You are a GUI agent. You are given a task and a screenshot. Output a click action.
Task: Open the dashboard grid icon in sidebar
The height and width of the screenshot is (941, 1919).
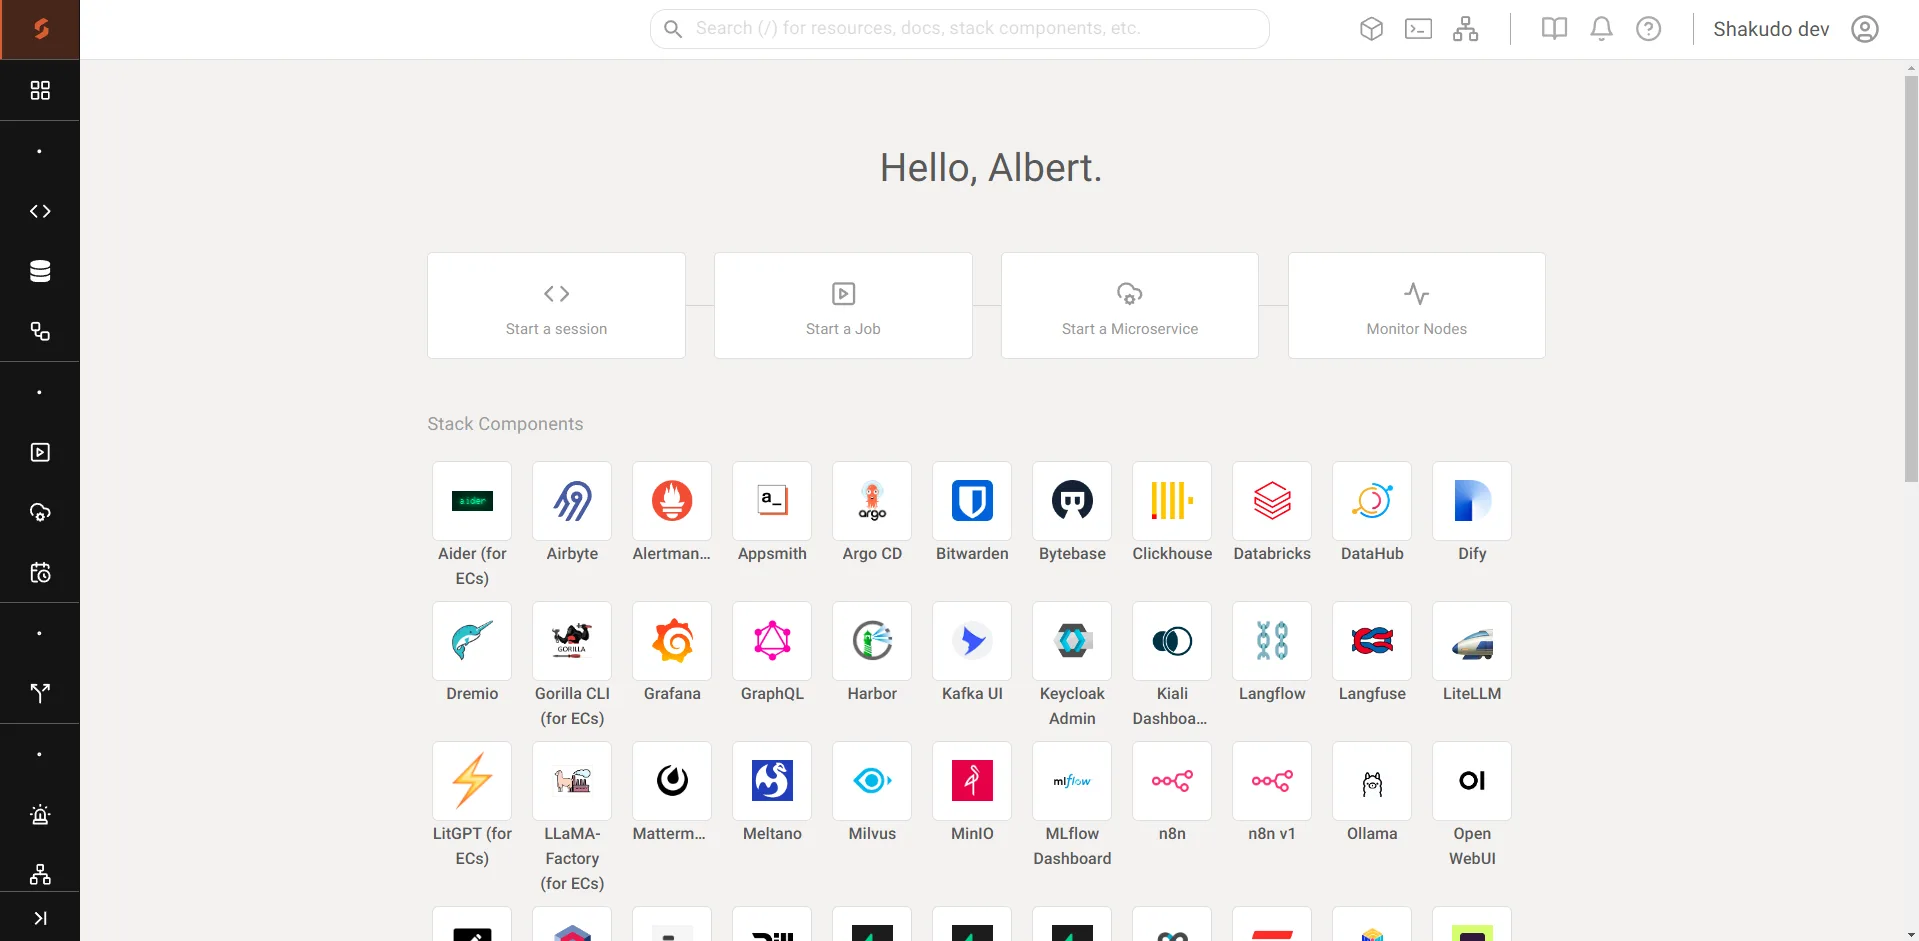click(x=40, y=91)
